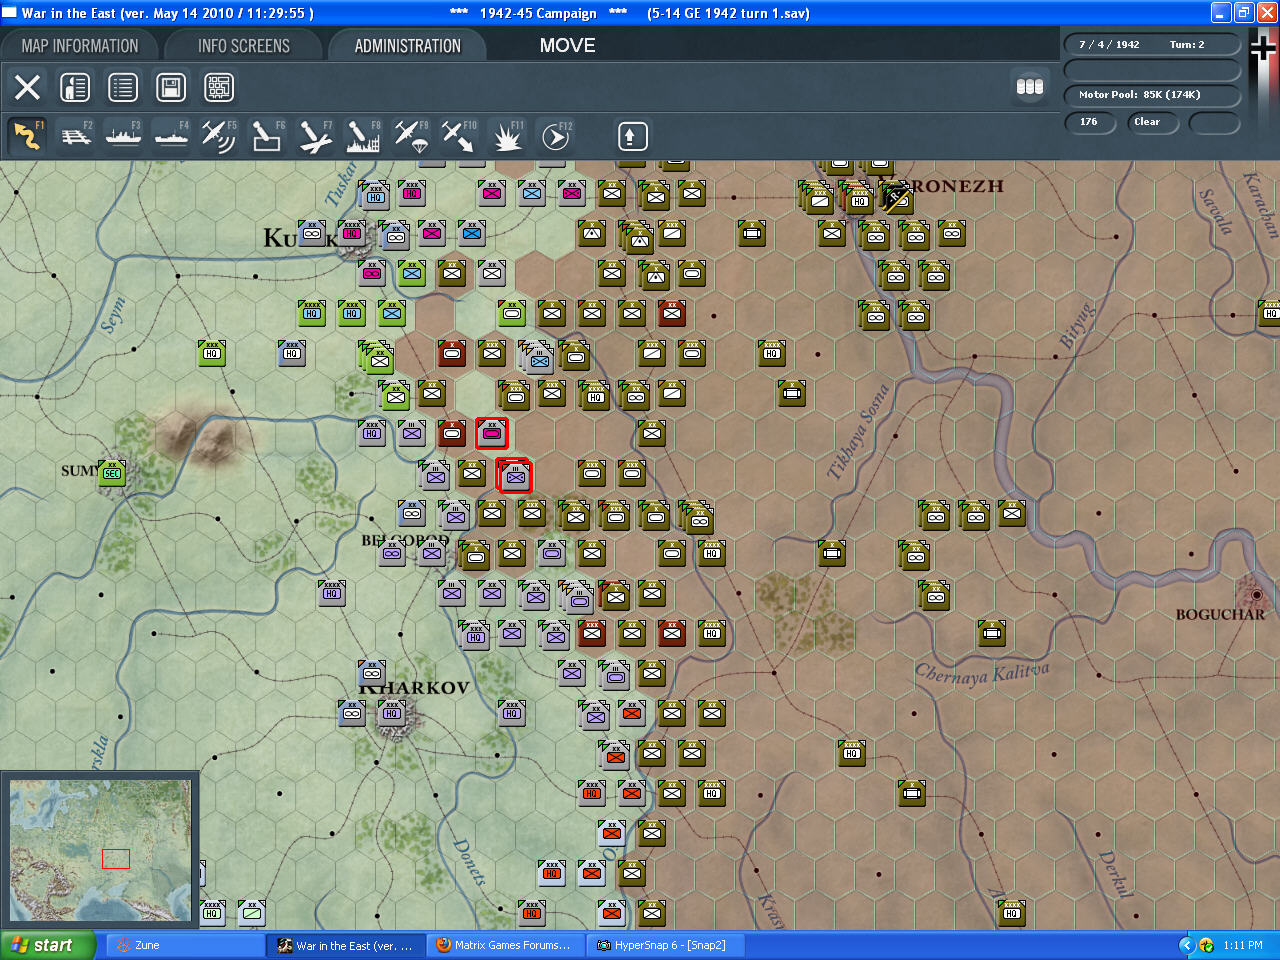1280x960 pixels.
Task: Expand the hidden system tray icons arrow
Action: 1186,945
